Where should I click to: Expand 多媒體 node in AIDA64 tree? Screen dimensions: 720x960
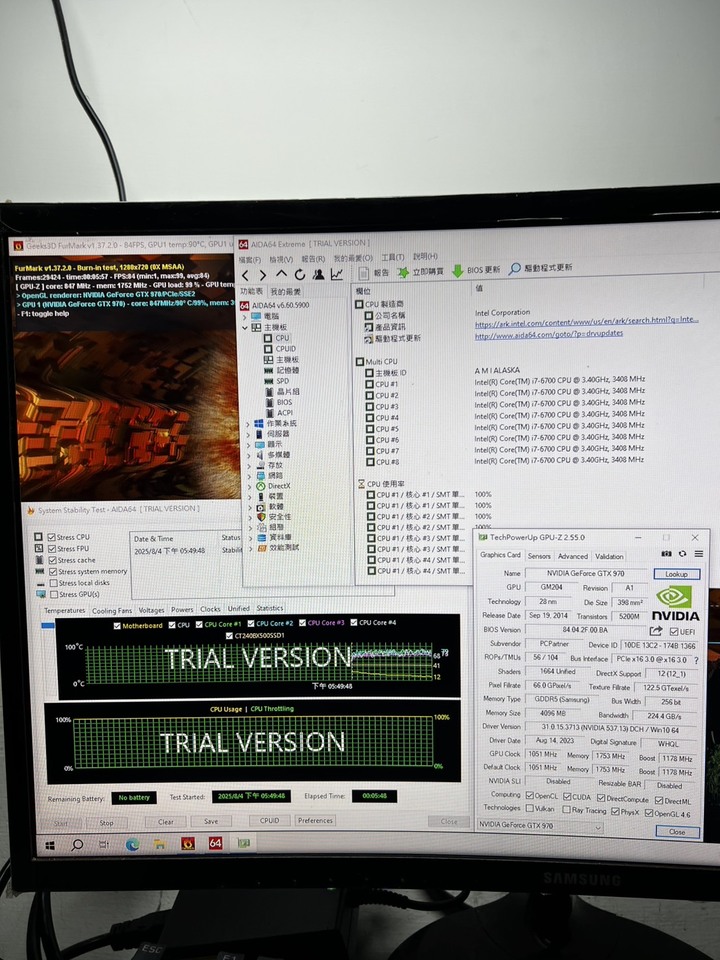249,455
